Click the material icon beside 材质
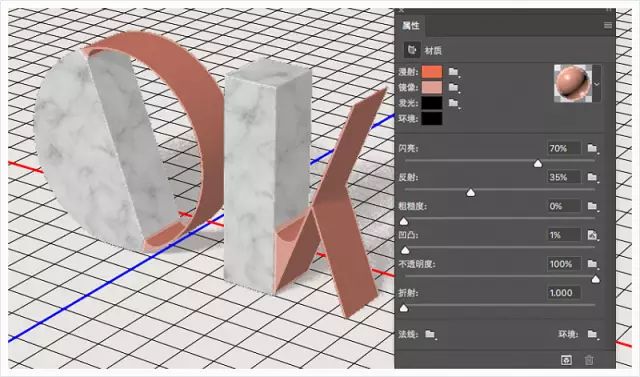The height and width of the screenshot is (377, 640). click(x=412, y=50)
